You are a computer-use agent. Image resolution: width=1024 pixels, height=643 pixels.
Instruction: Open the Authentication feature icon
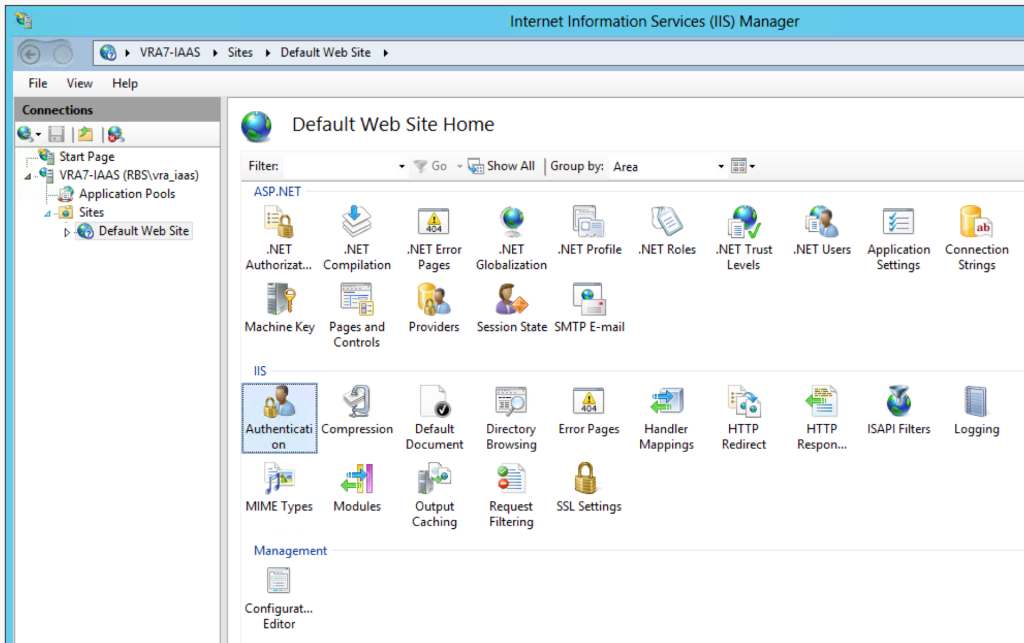(x=279, y=410)
